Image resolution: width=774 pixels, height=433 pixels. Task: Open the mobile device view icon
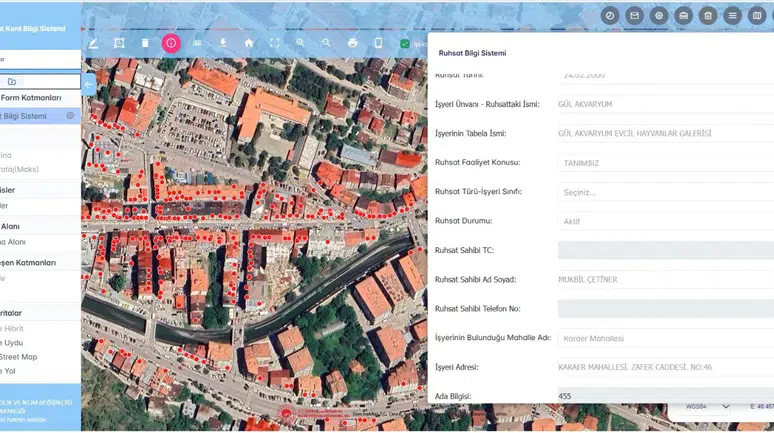click(378, 43)
